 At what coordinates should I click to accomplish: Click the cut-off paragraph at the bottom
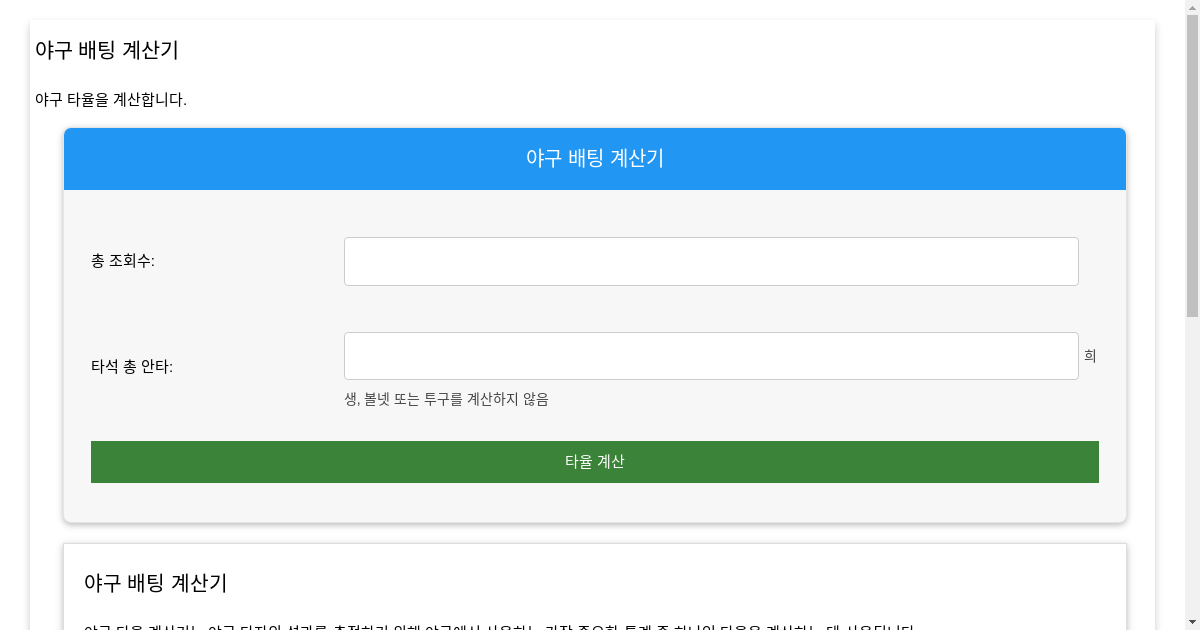pos(500,626)
